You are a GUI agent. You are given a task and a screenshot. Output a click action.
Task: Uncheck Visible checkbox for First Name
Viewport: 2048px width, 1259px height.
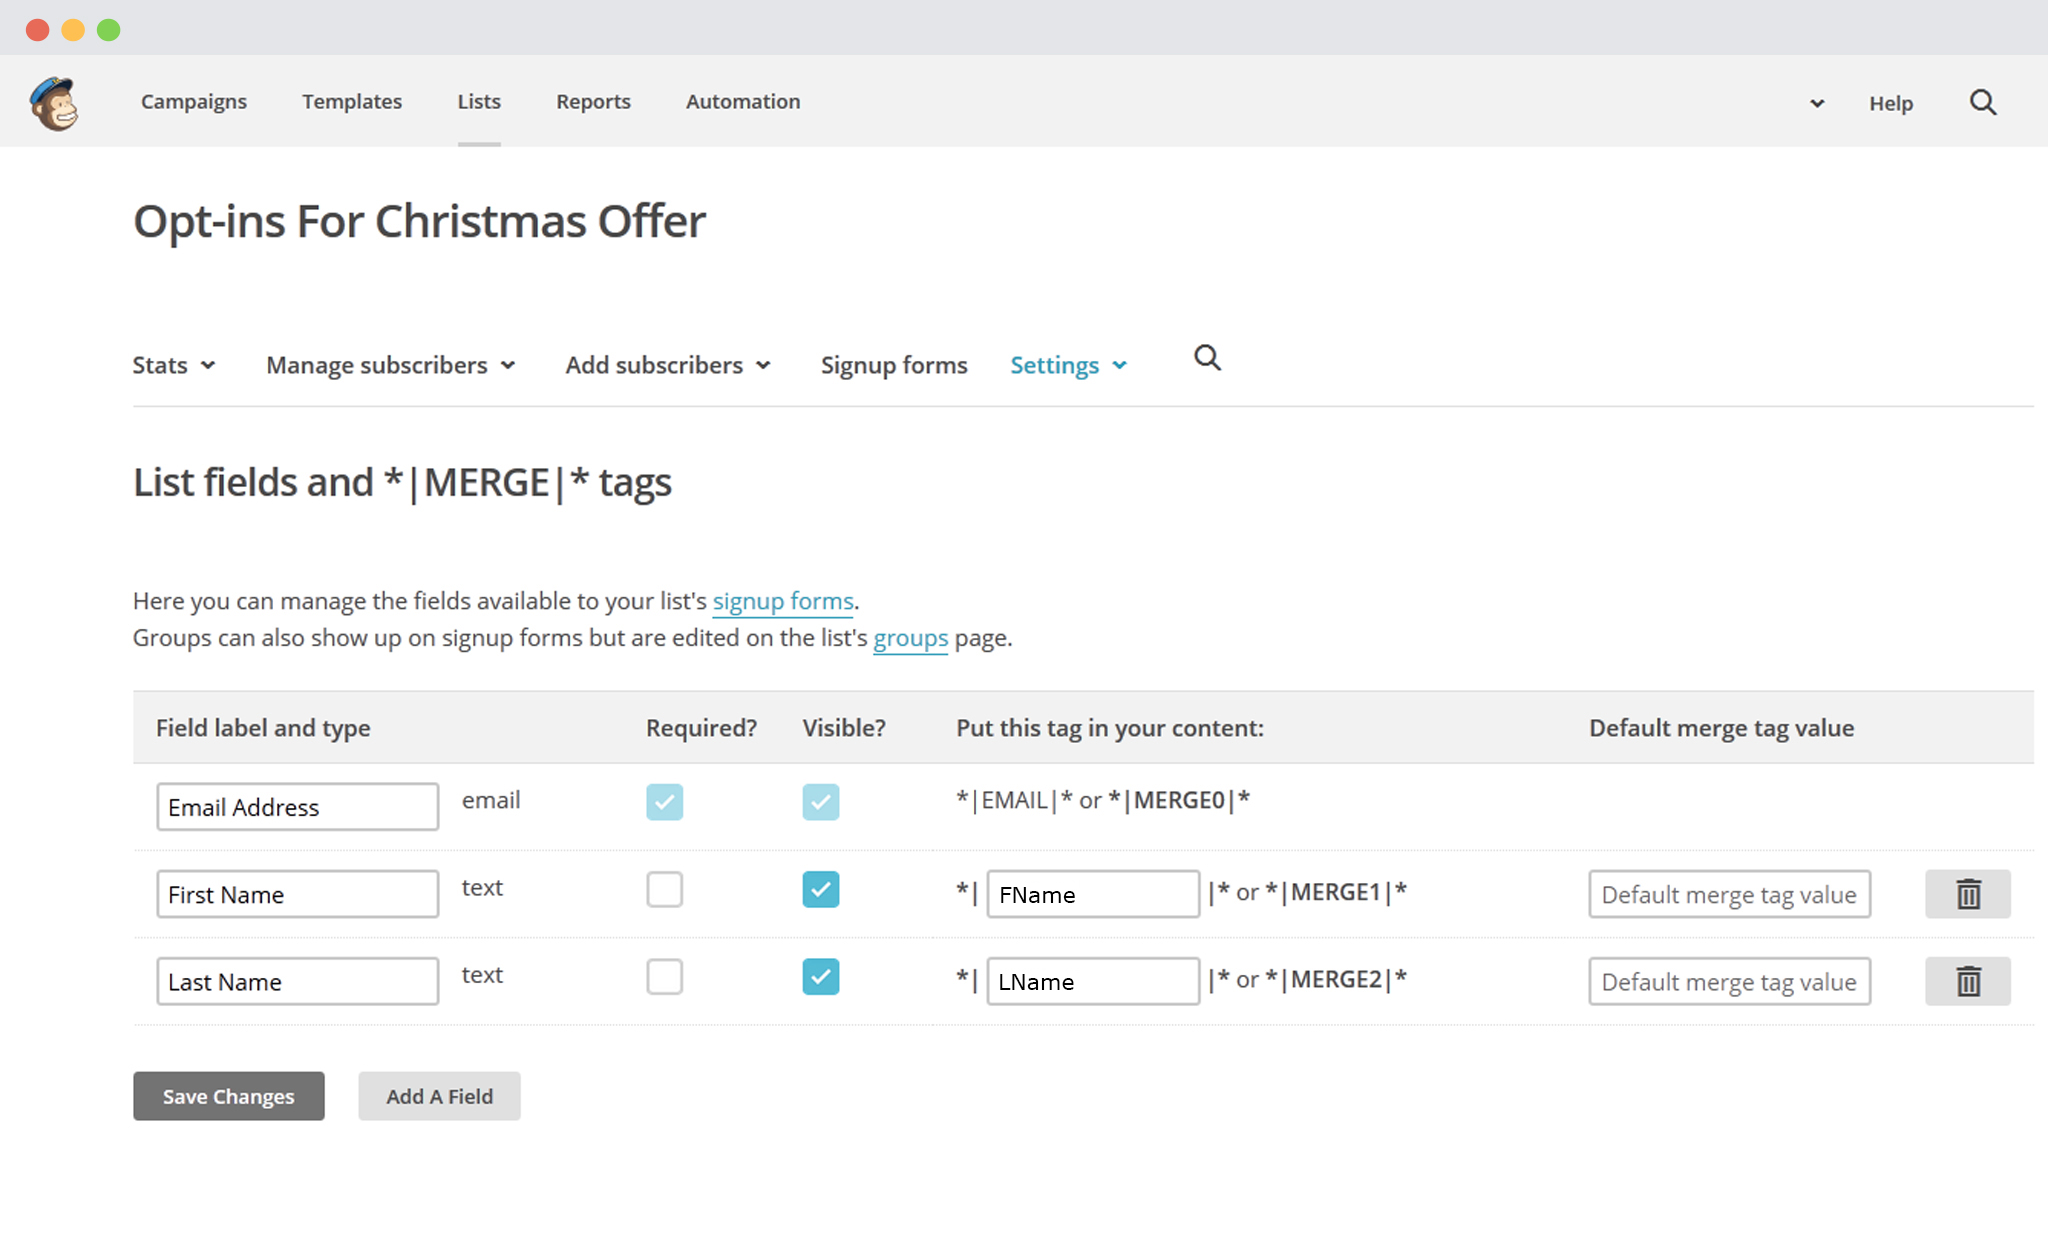pos(821,889)
